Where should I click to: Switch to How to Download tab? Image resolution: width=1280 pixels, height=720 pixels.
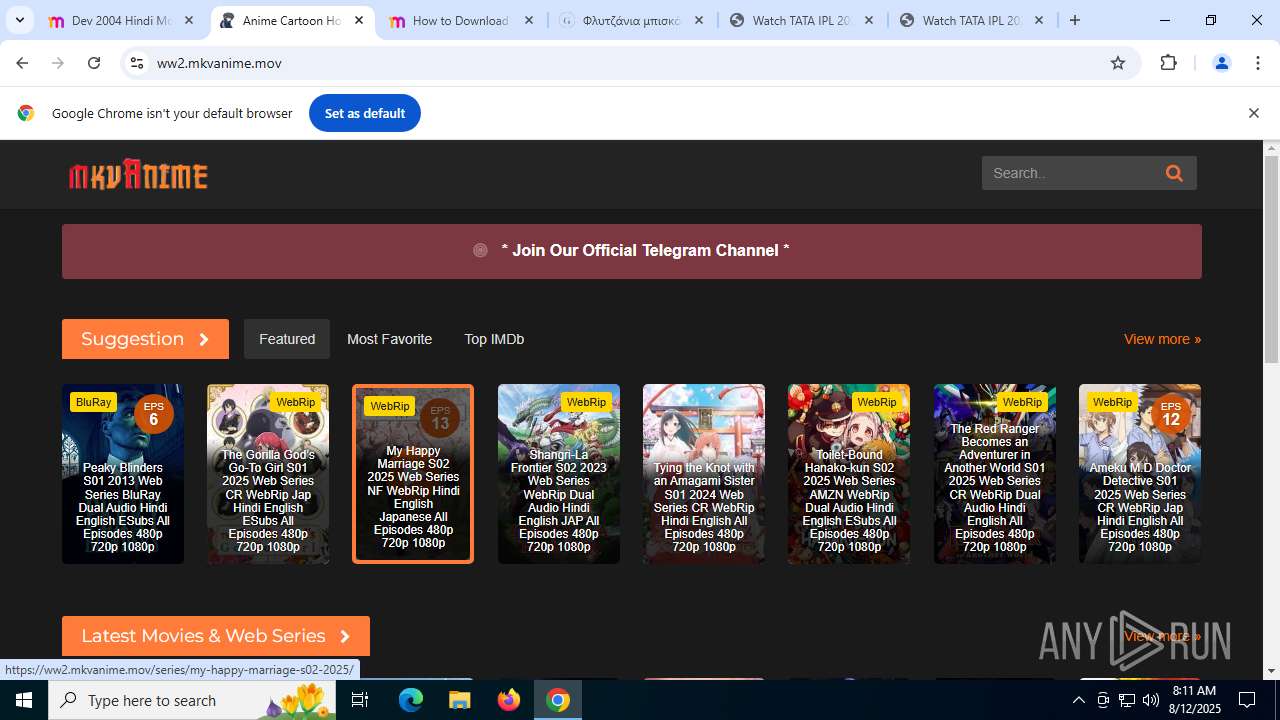(460, 20)
